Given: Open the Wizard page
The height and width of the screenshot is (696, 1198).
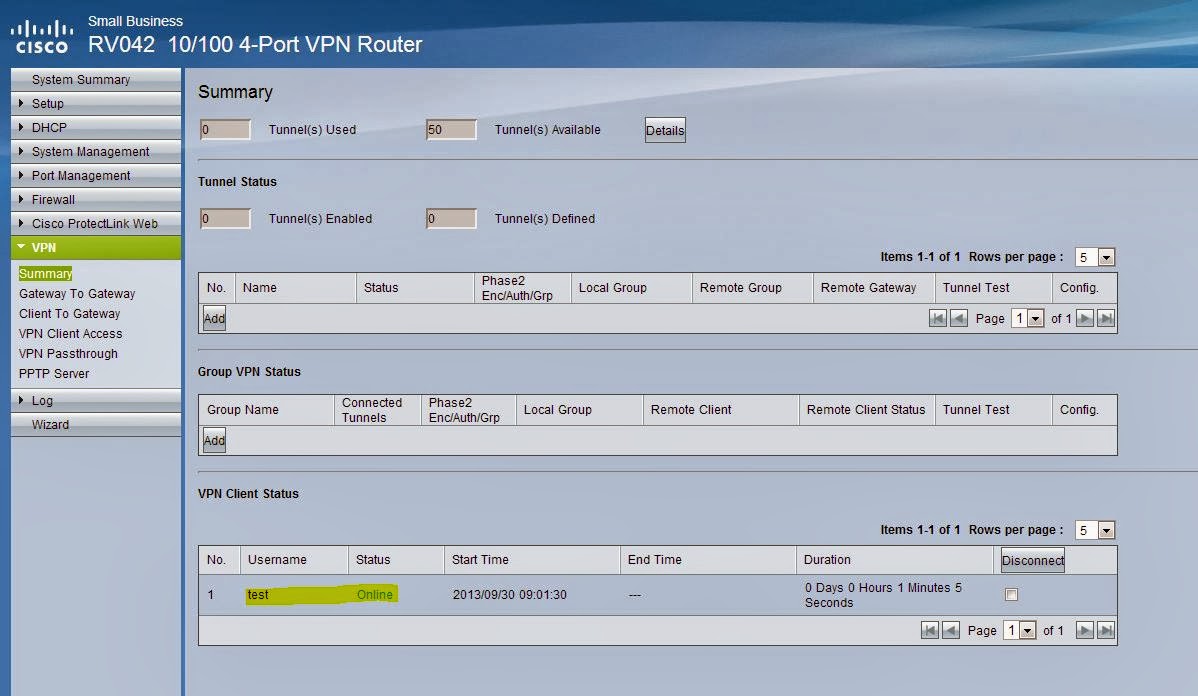Looking at the screenshot, I should click(96, 424).
